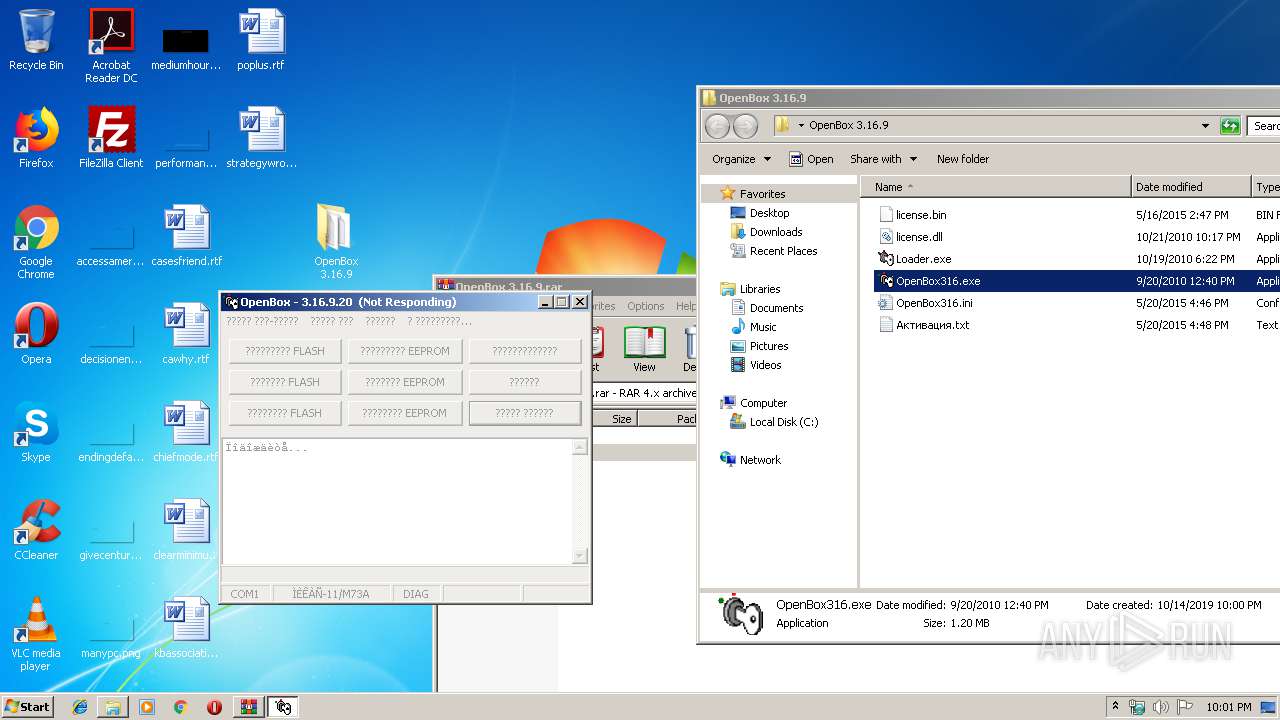Click the New folder button
The width and height of the screenshot is (1280, 720).
pyautogui.click(x=963, y=159)
